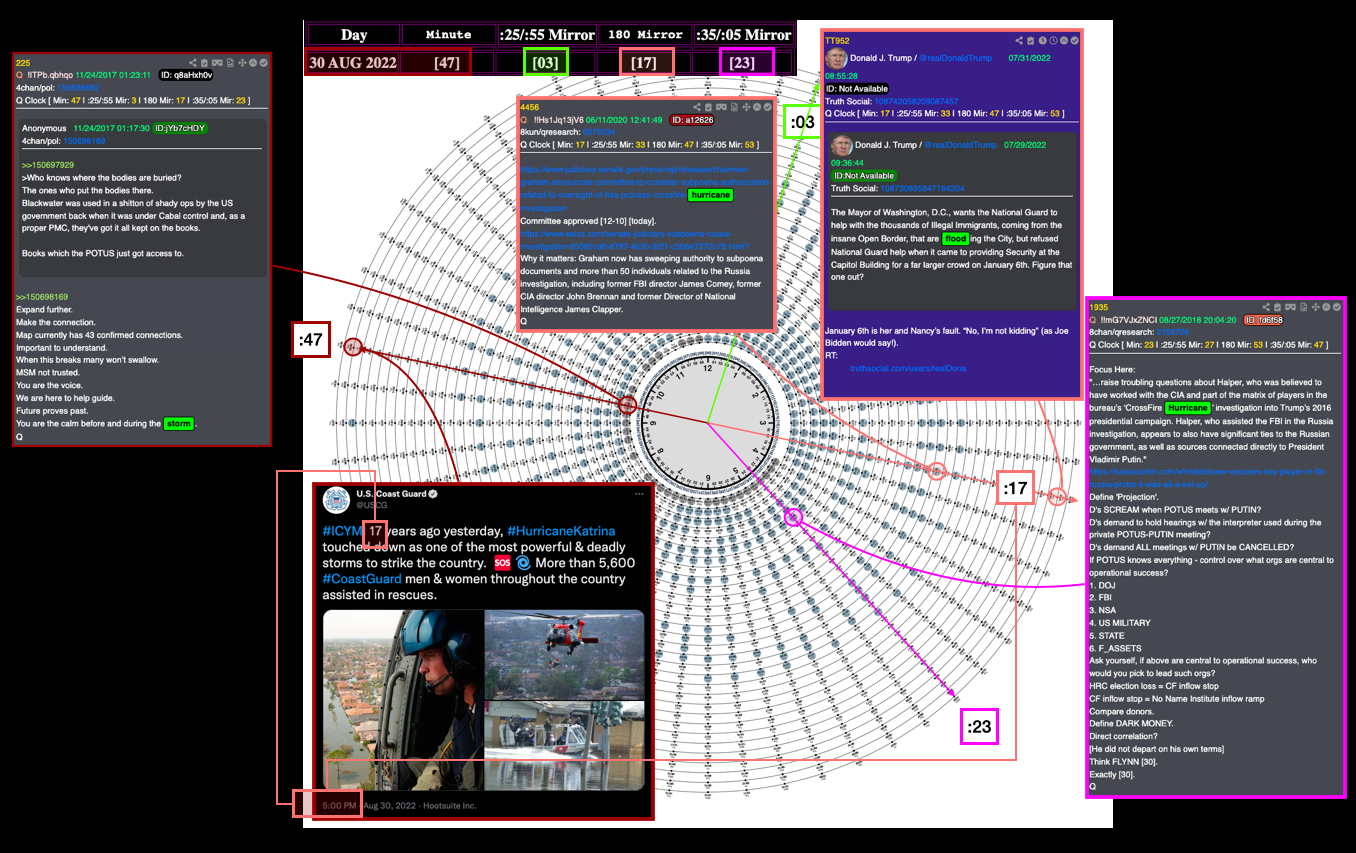Click the circled triangle icon on post 225
Viewport: 1356px width, 853px height.
(x=253, y=63)
